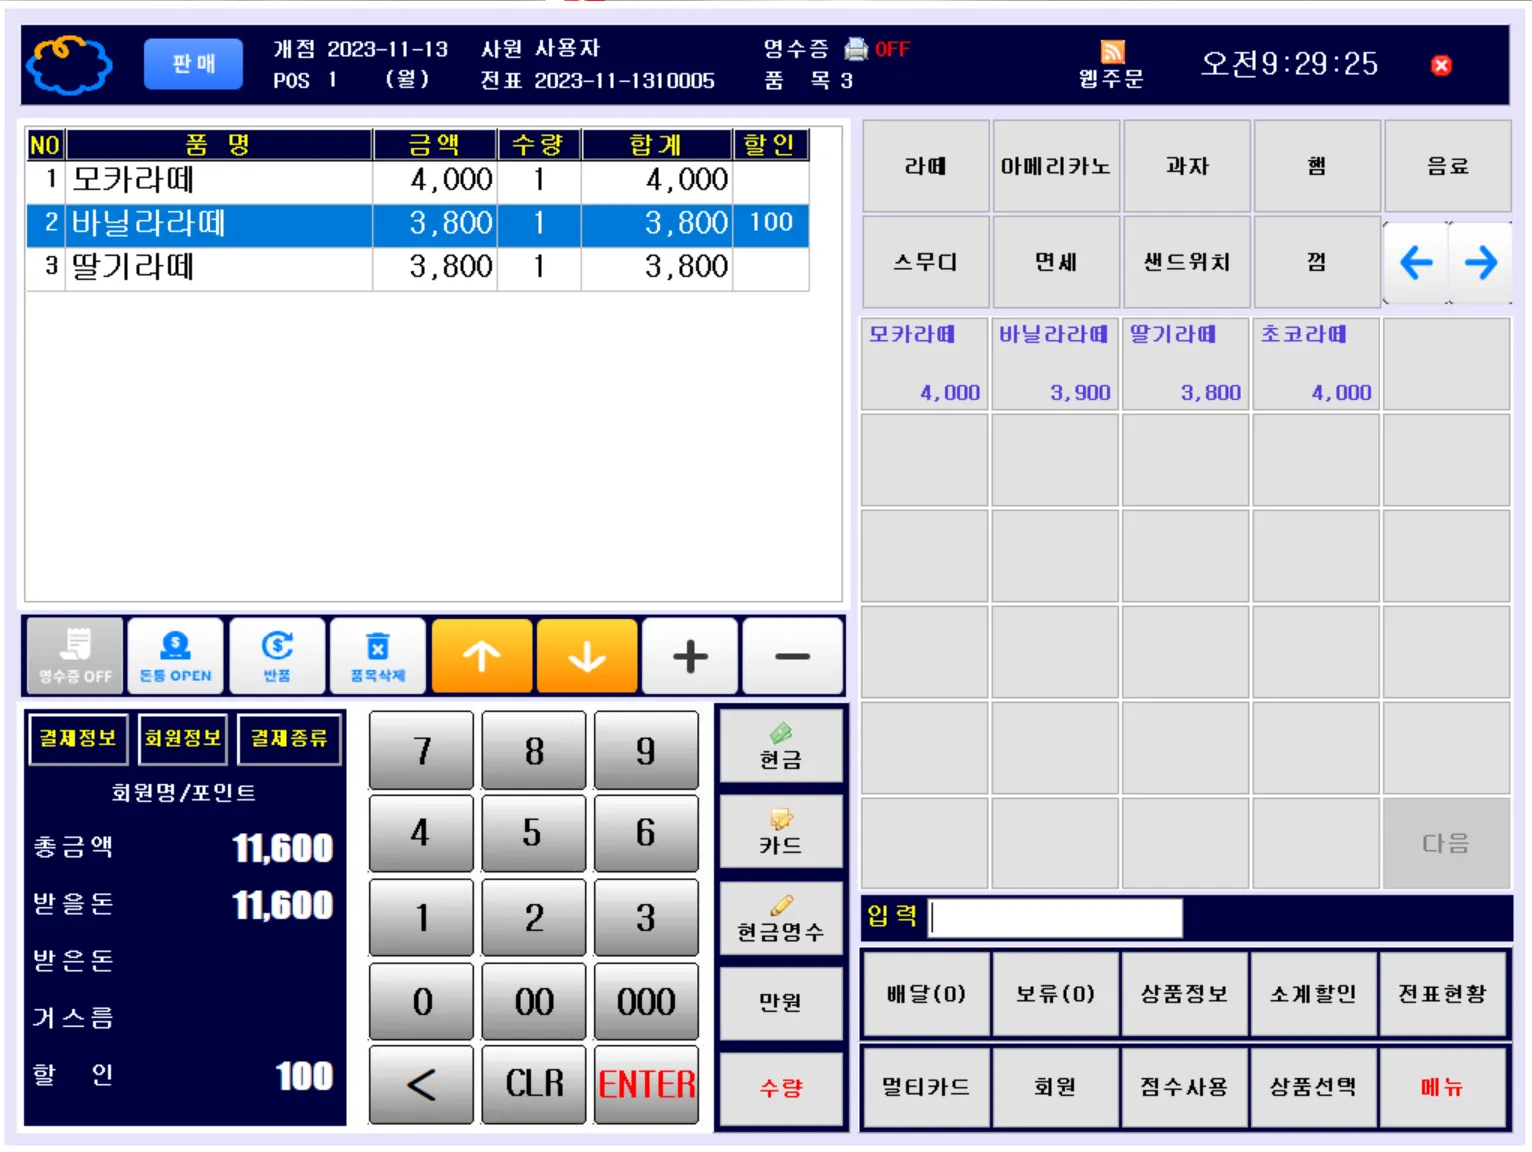
Task: Click the 소계할인 subtotal discount button
Action: click(1314, 994)
